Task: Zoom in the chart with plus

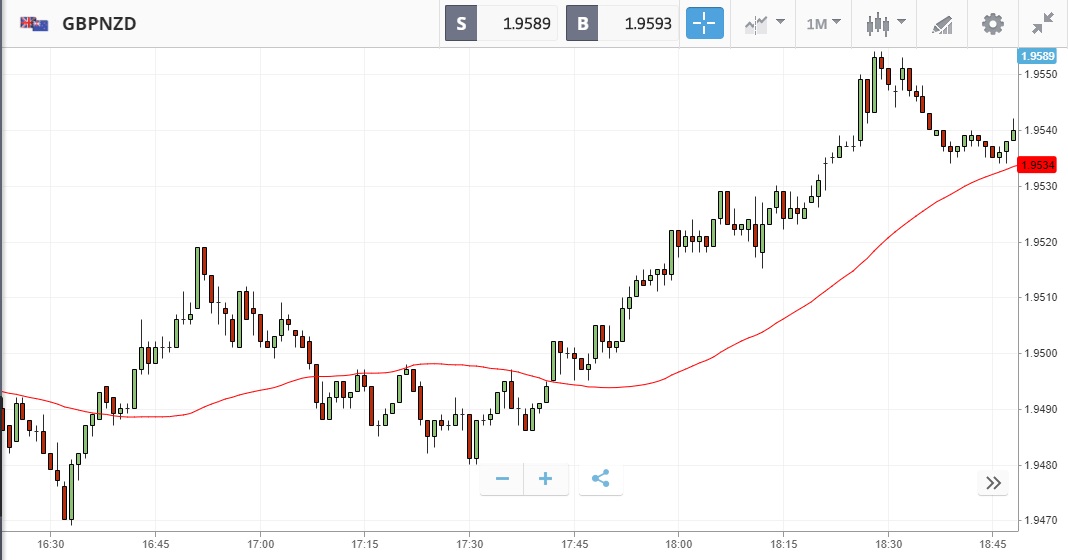Action: click(x=546, y=480)
